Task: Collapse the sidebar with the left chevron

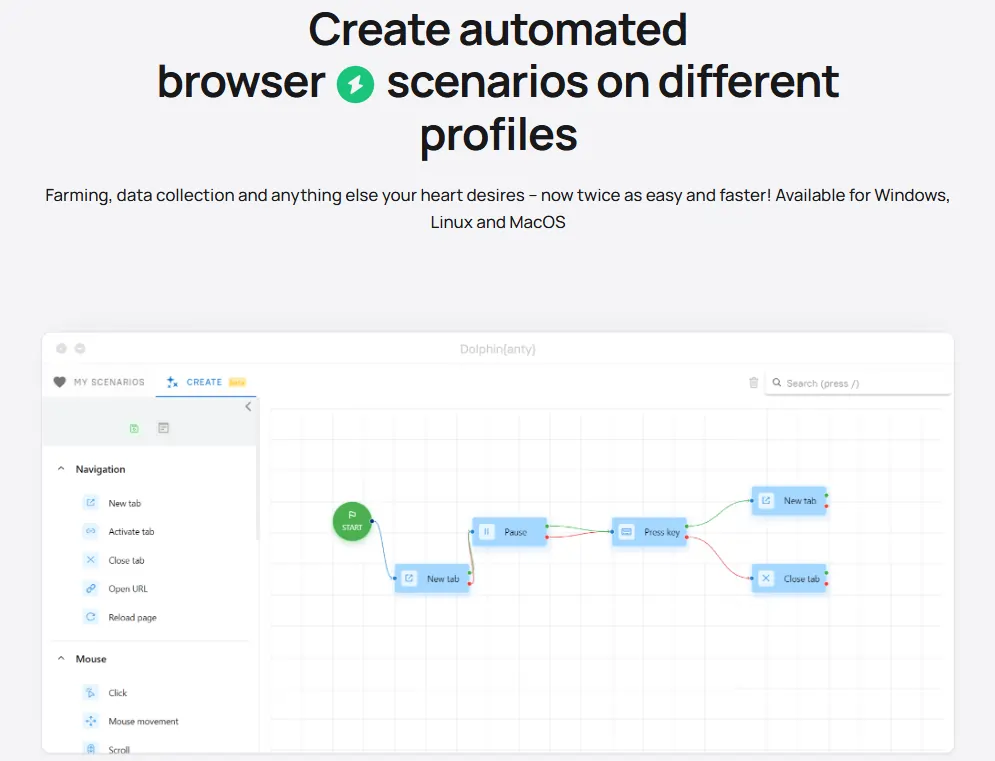Action: pyautogui.click(x=248, y=407)
